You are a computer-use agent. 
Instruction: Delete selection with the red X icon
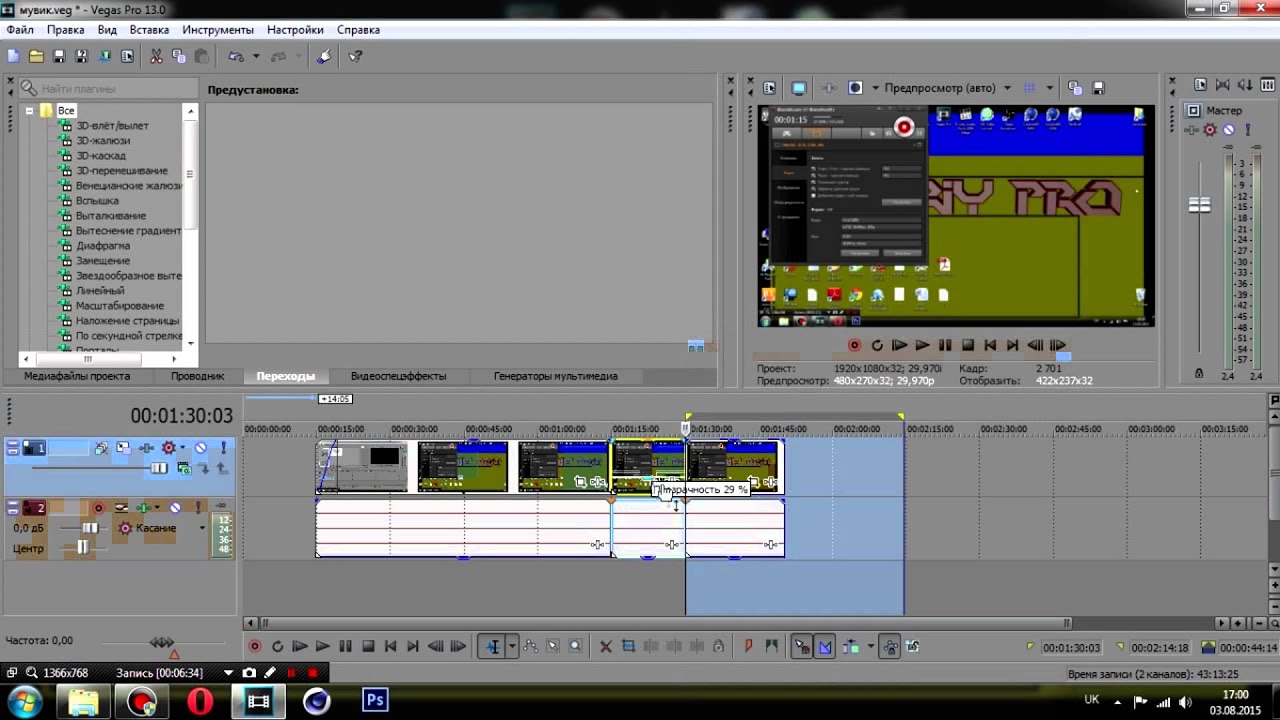pos(605,647)
